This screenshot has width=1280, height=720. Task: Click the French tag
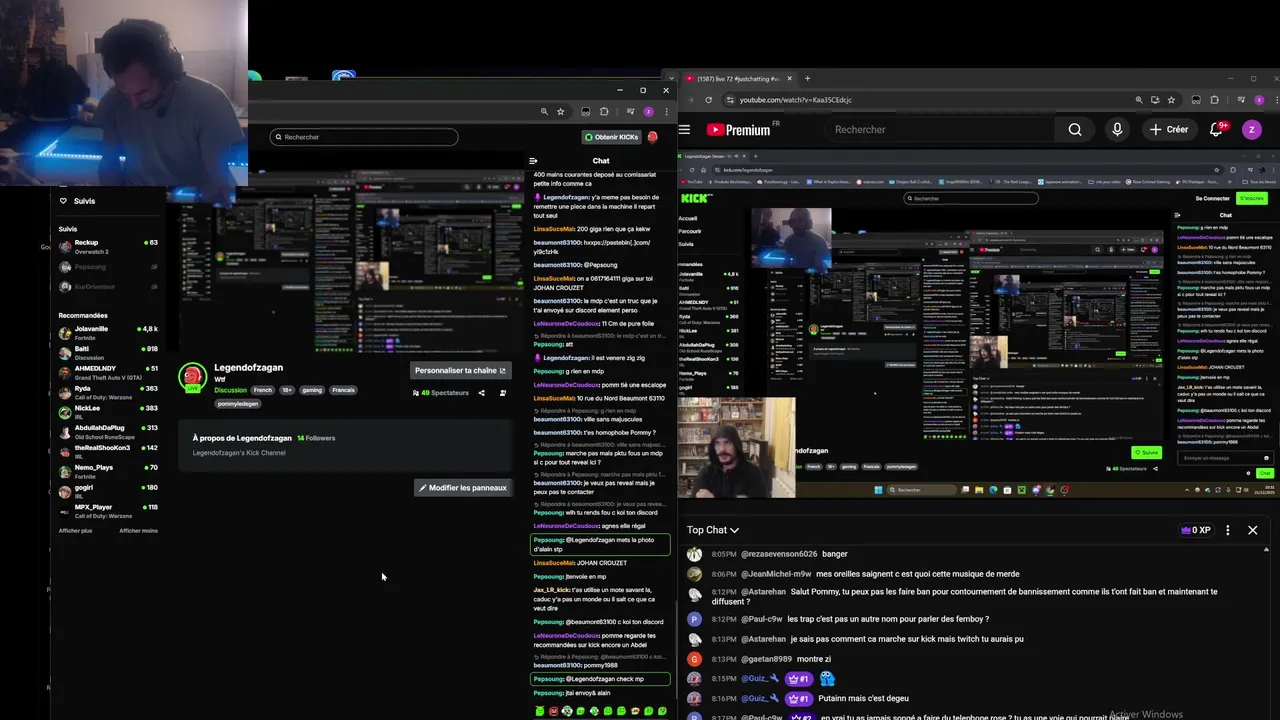point(262,390)
